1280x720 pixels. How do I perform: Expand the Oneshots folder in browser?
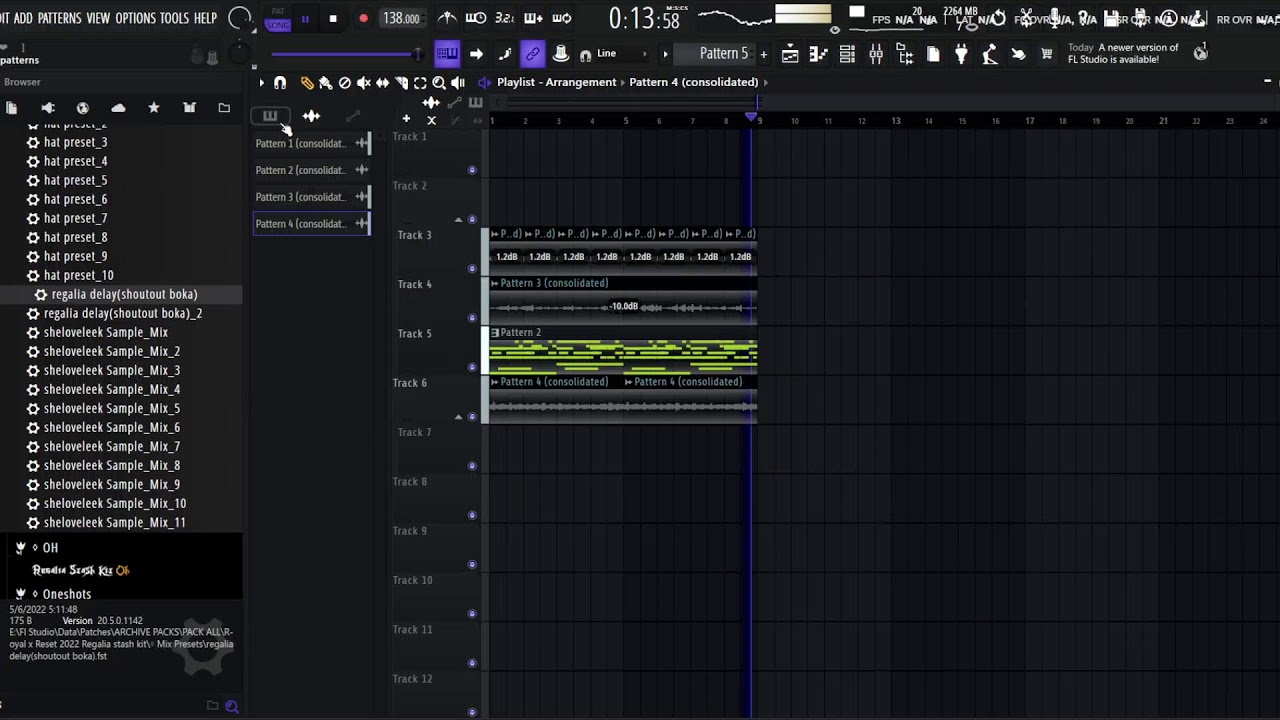click(x=67, y=594)
